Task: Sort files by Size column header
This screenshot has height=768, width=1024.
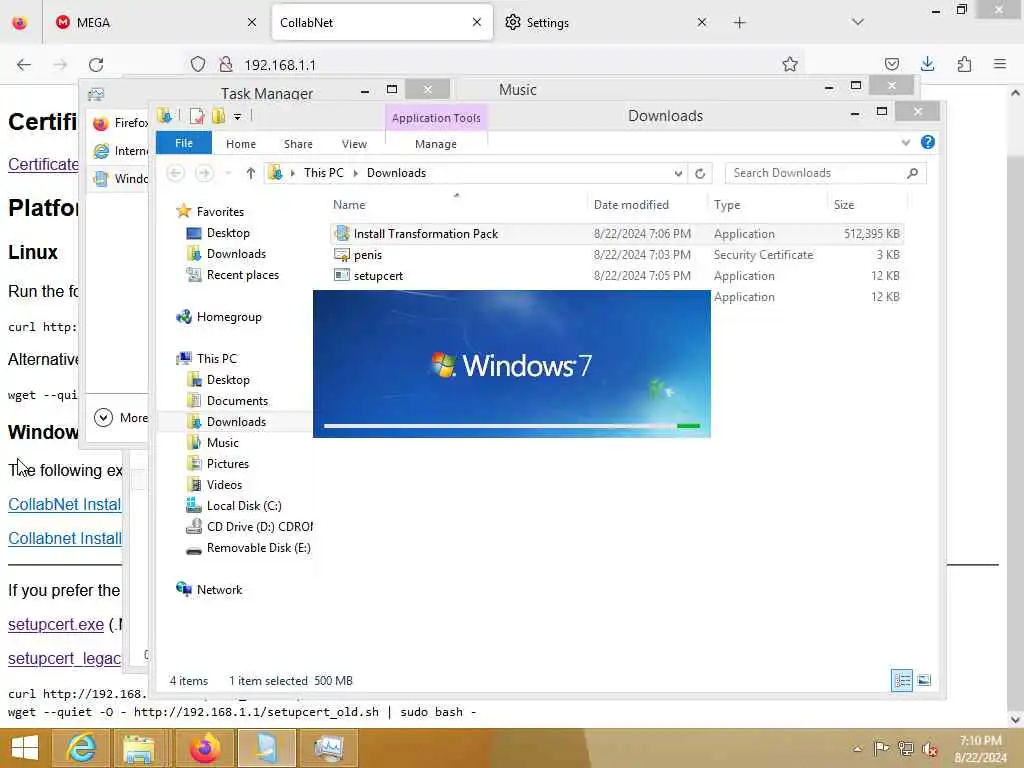Action: (x=844, y=204)
